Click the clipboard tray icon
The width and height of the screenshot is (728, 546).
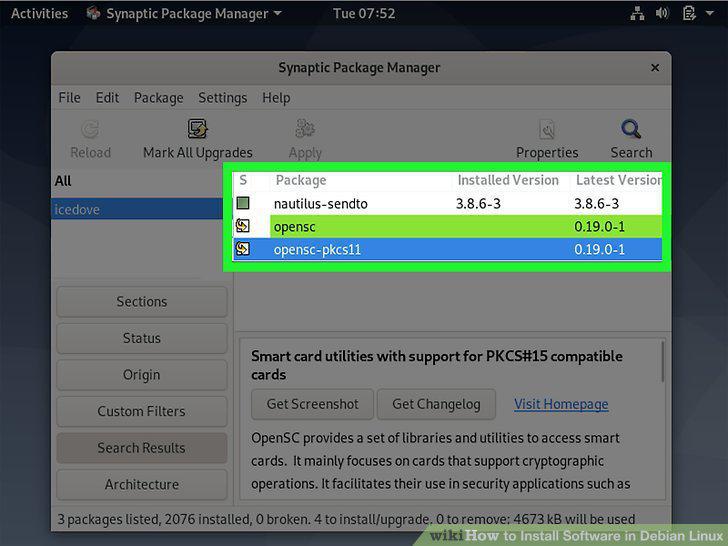pyautogui.click(x=689, y=13)
